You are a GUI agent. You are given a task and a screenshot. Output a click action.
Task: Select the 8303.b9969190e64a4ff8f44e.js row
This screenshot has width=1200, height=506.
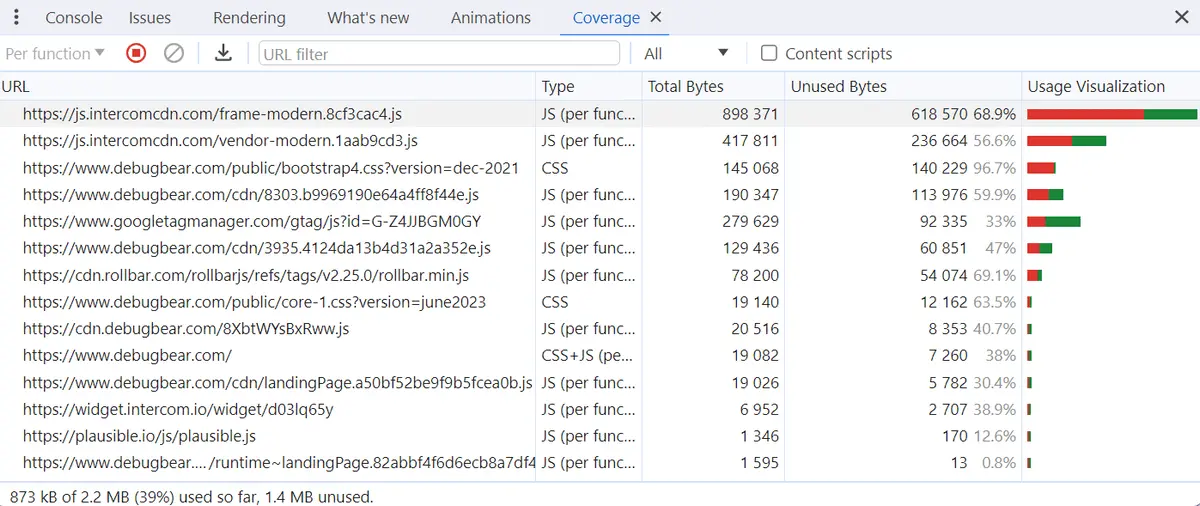[600, 194]
